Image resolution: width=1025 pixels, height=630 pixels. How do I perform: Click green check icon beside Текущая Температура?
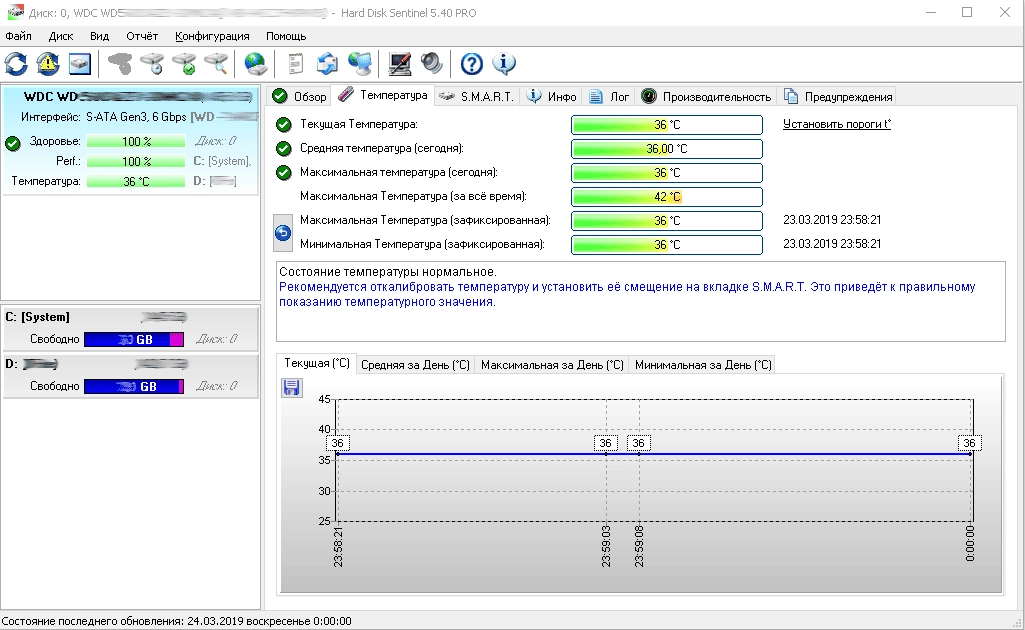click(x=284, y=124)
